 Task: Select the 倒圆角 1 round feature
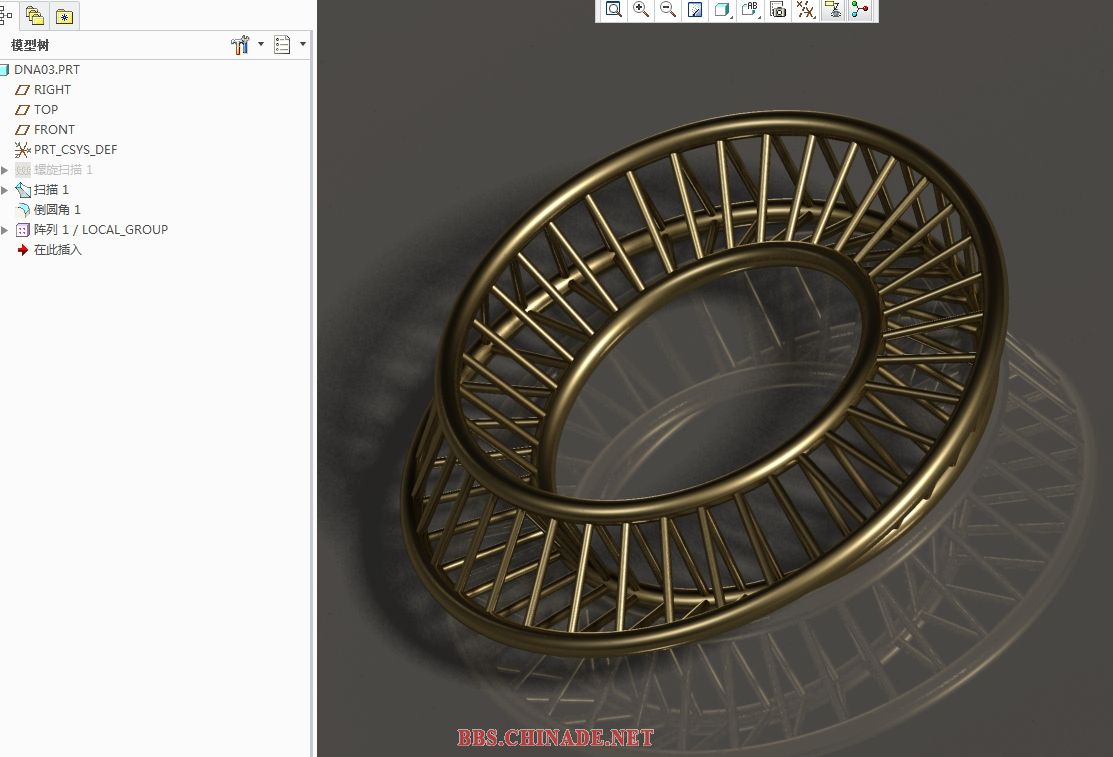coord(57,209)
